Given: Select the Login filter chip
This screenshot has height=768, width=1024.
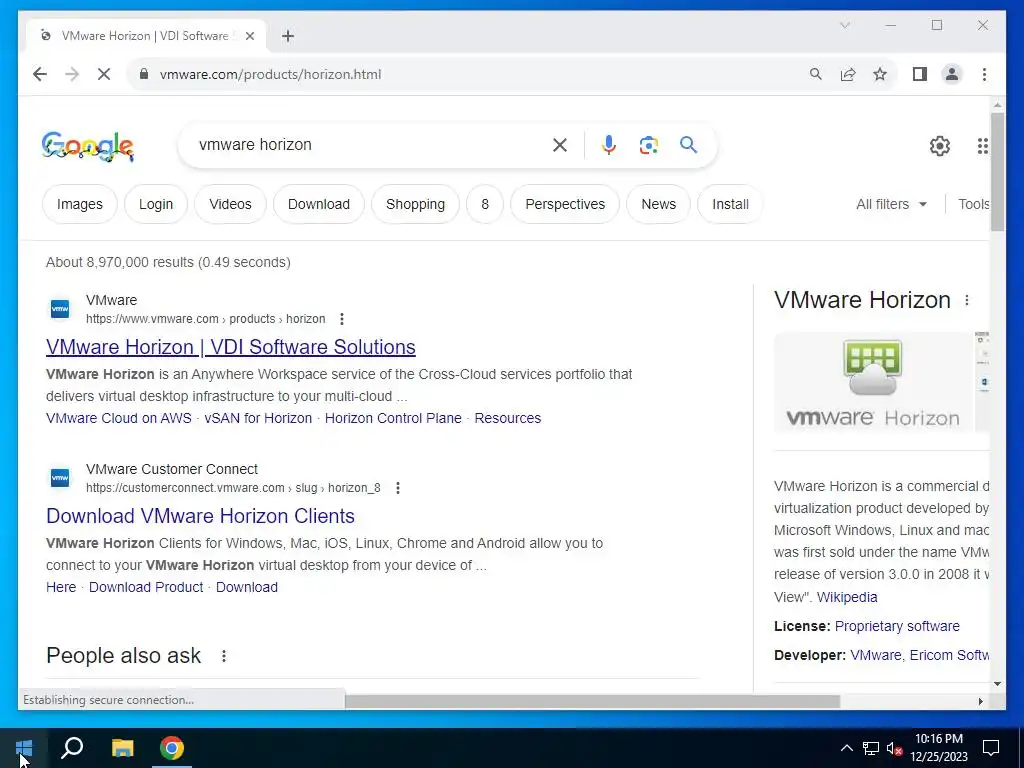Looking at the screenshot, I should [156, 204].
